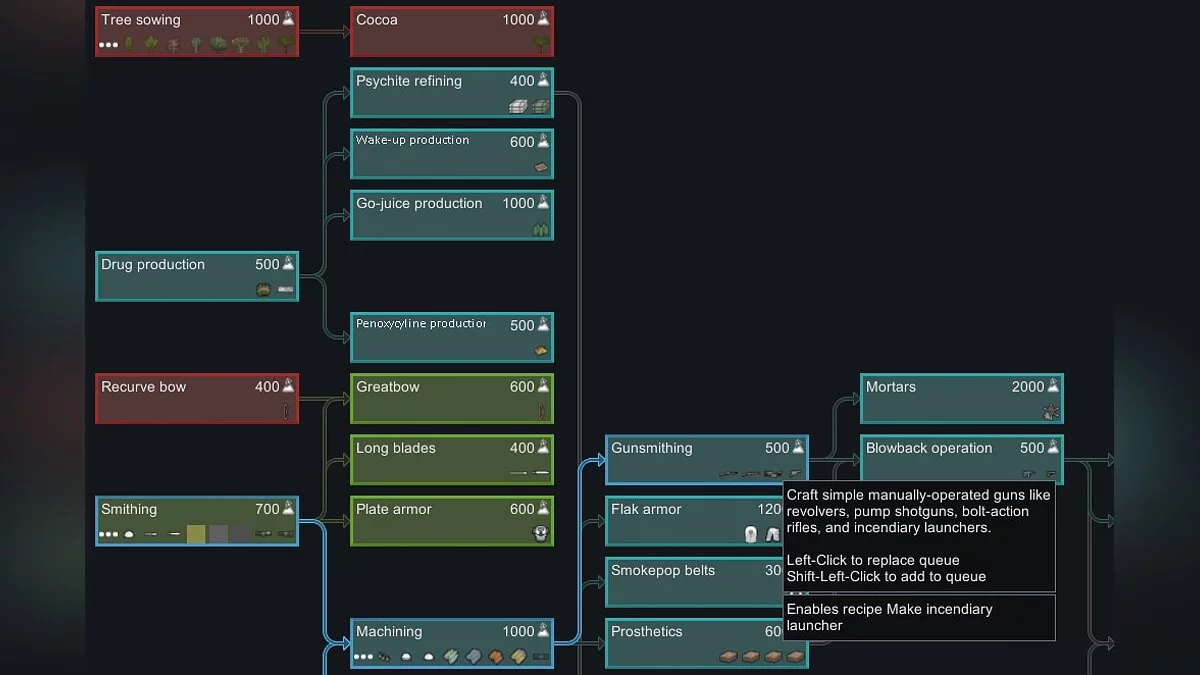1200x675 pixels.
Task: Click the binoculars icon in Machining row
Action: tap(384, 658)
